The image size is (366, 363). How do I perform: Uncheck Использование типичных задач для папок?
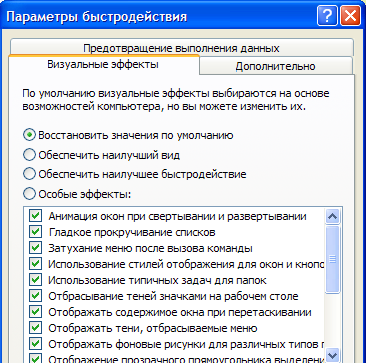[35, 280]
